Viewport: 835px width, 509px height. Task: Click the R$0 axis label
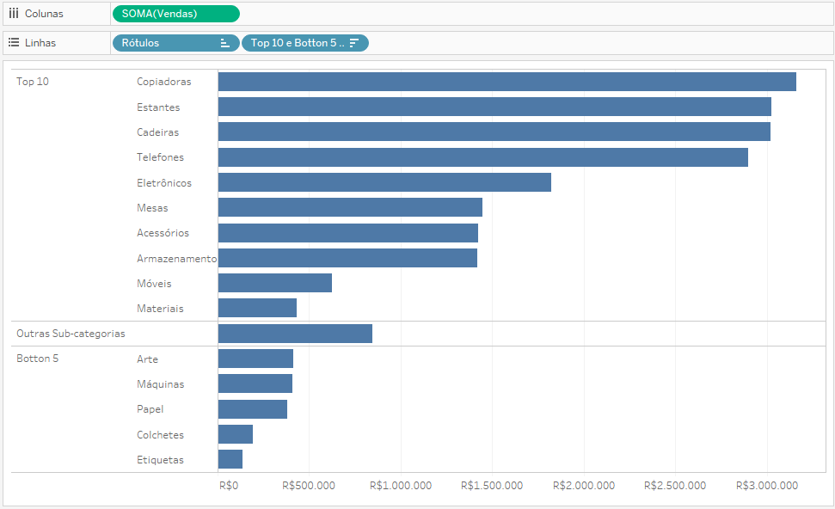click(228, 485)
